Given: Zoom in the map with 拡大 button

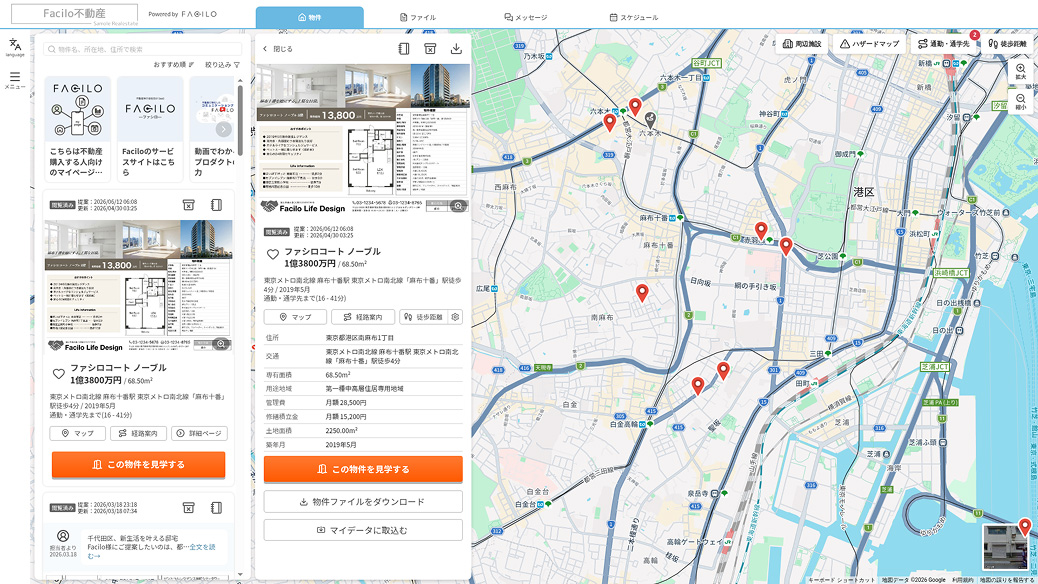Looking at the screenshot, I should [x=1021, y=72].
